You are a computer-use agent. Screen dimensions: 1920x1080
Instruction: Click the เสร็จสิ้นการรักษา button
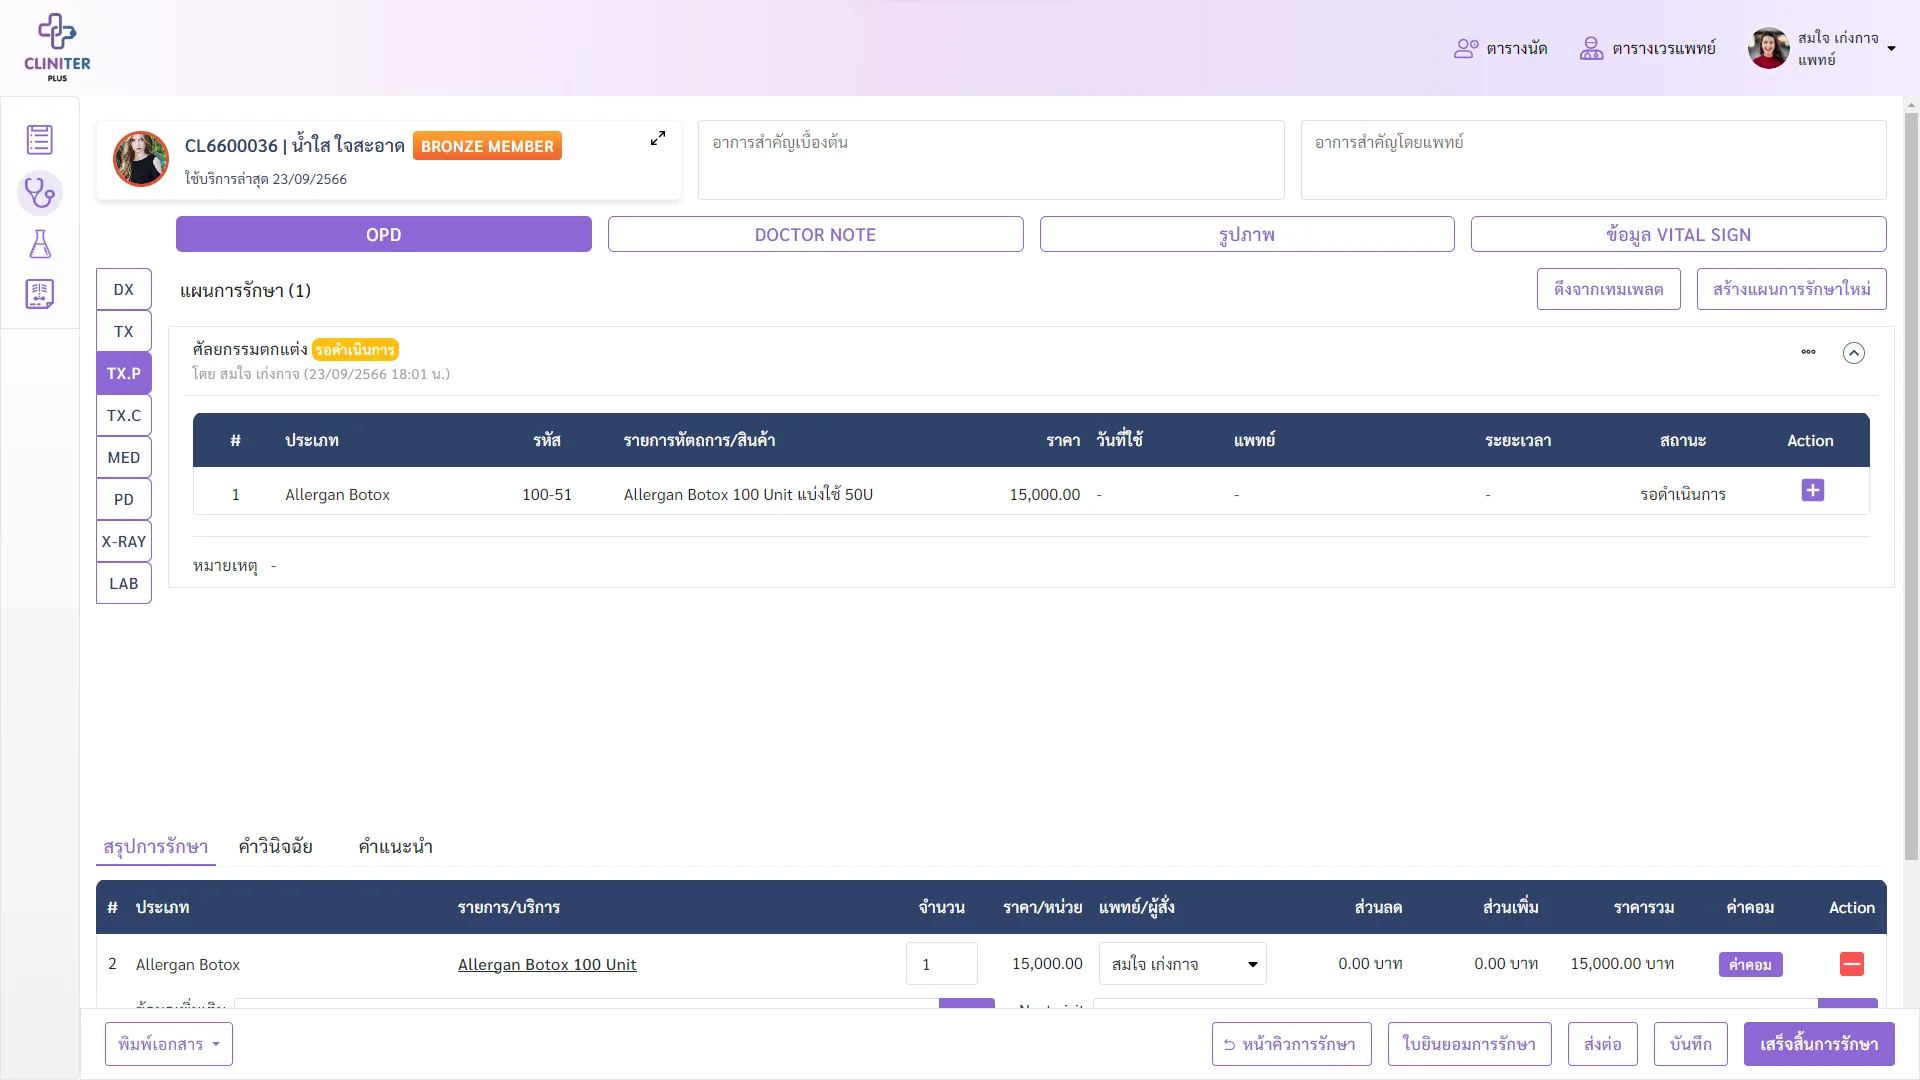pos(1819,1044)
